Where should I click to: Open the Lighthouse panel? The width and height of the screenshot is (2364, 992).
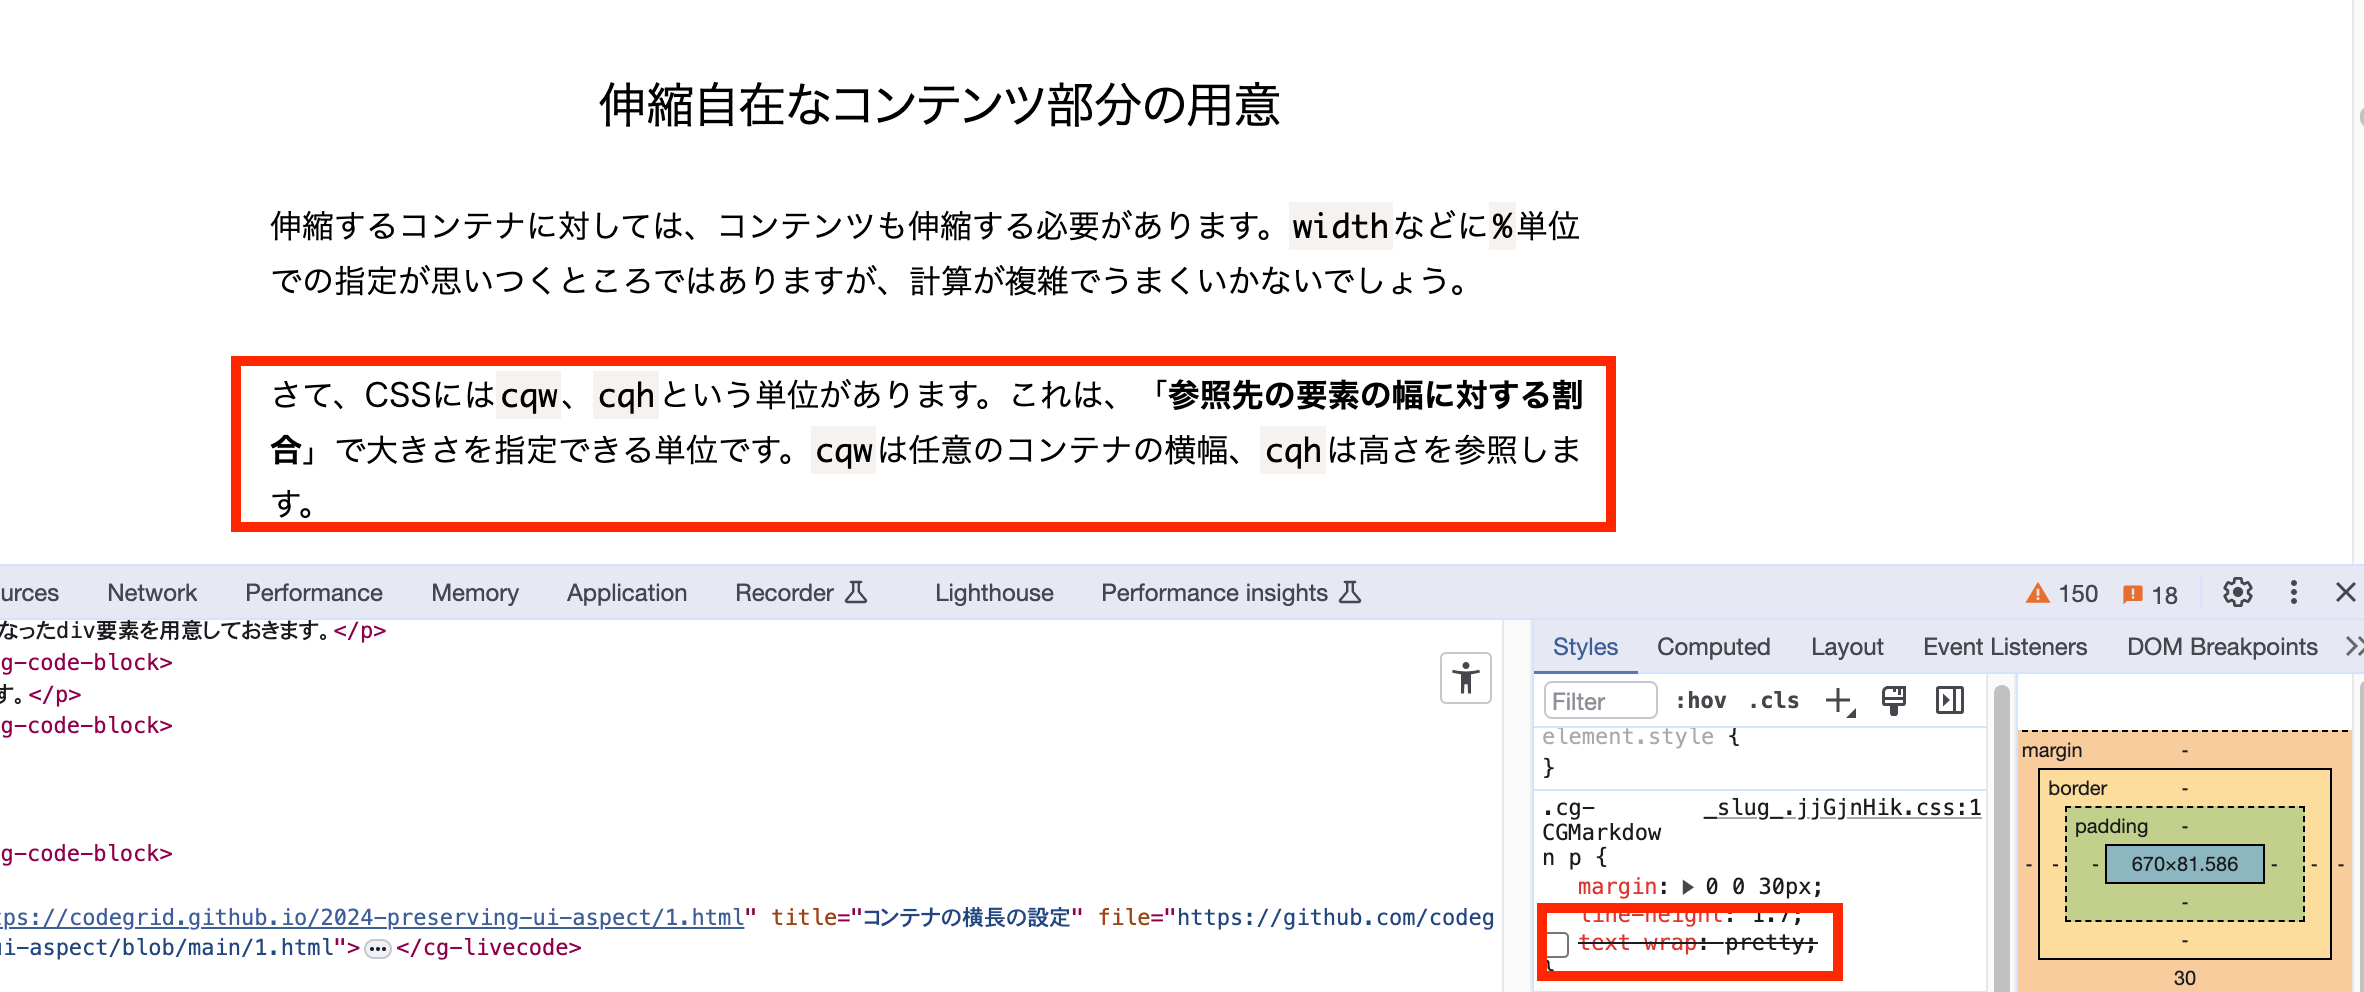pyautogui.click(x=993, y=592)
